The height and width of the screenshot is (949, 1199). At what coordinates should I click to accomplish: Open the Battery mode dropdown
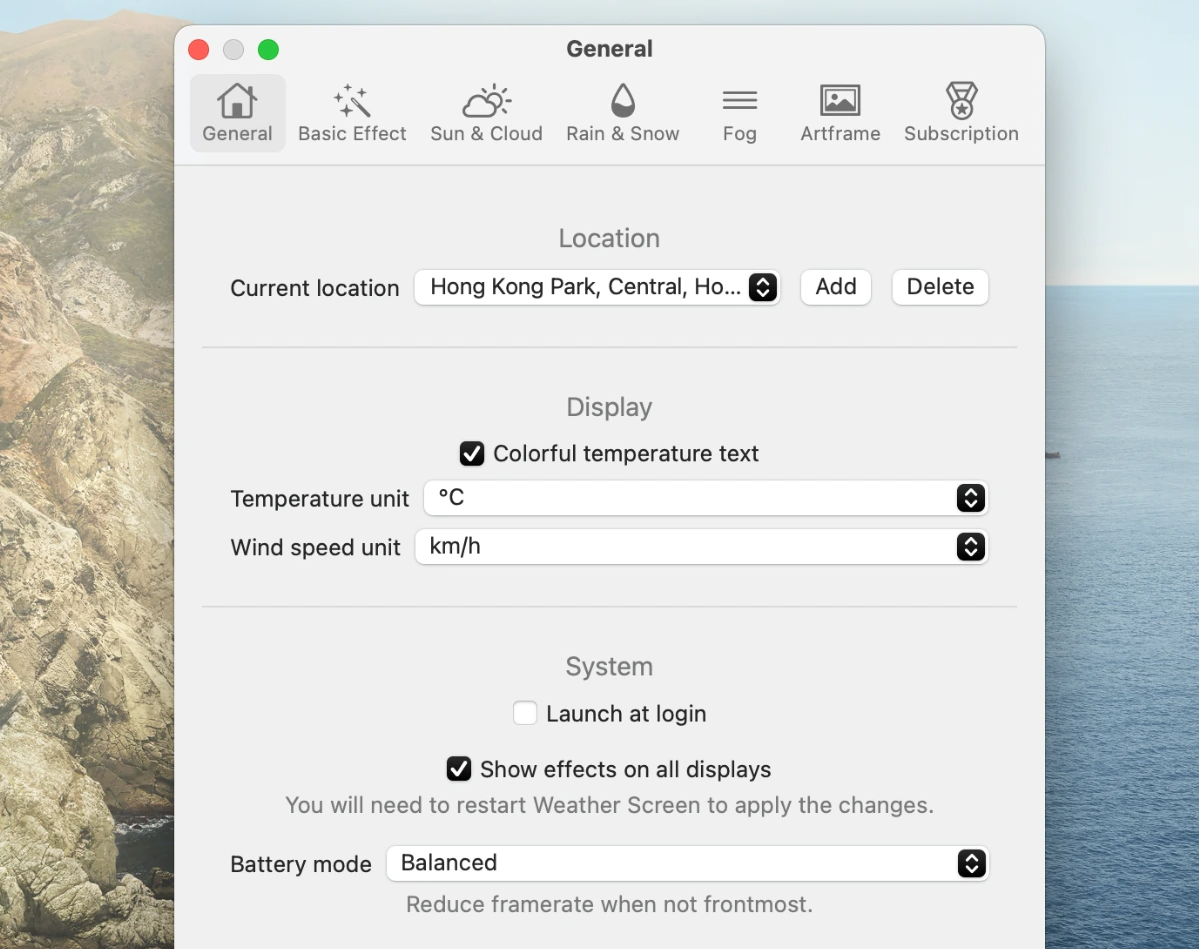pyautogui.click(x=687, y=863)
